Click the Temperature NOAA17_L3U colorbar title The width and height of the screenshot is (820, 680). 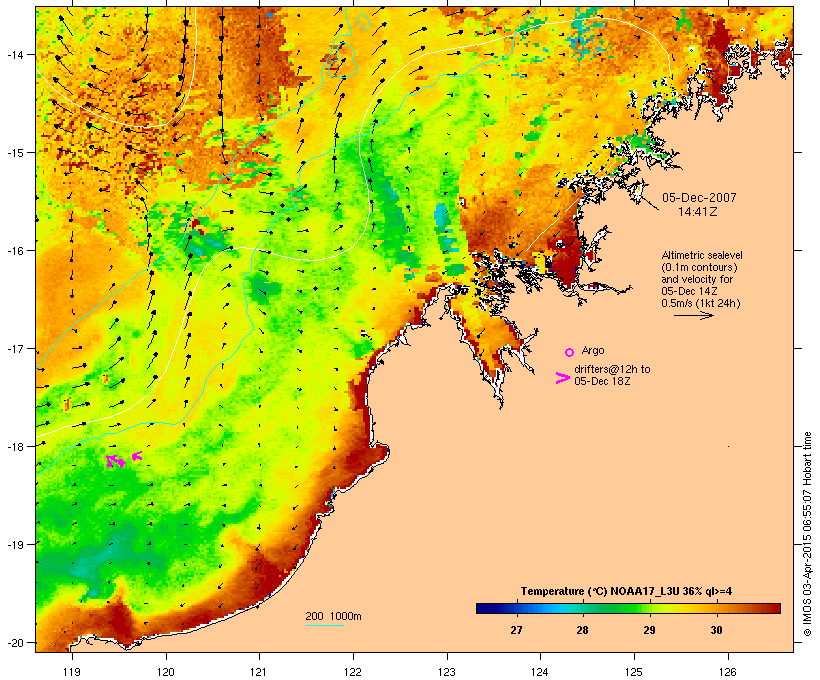pyautogui.click(x=626, y=591)
